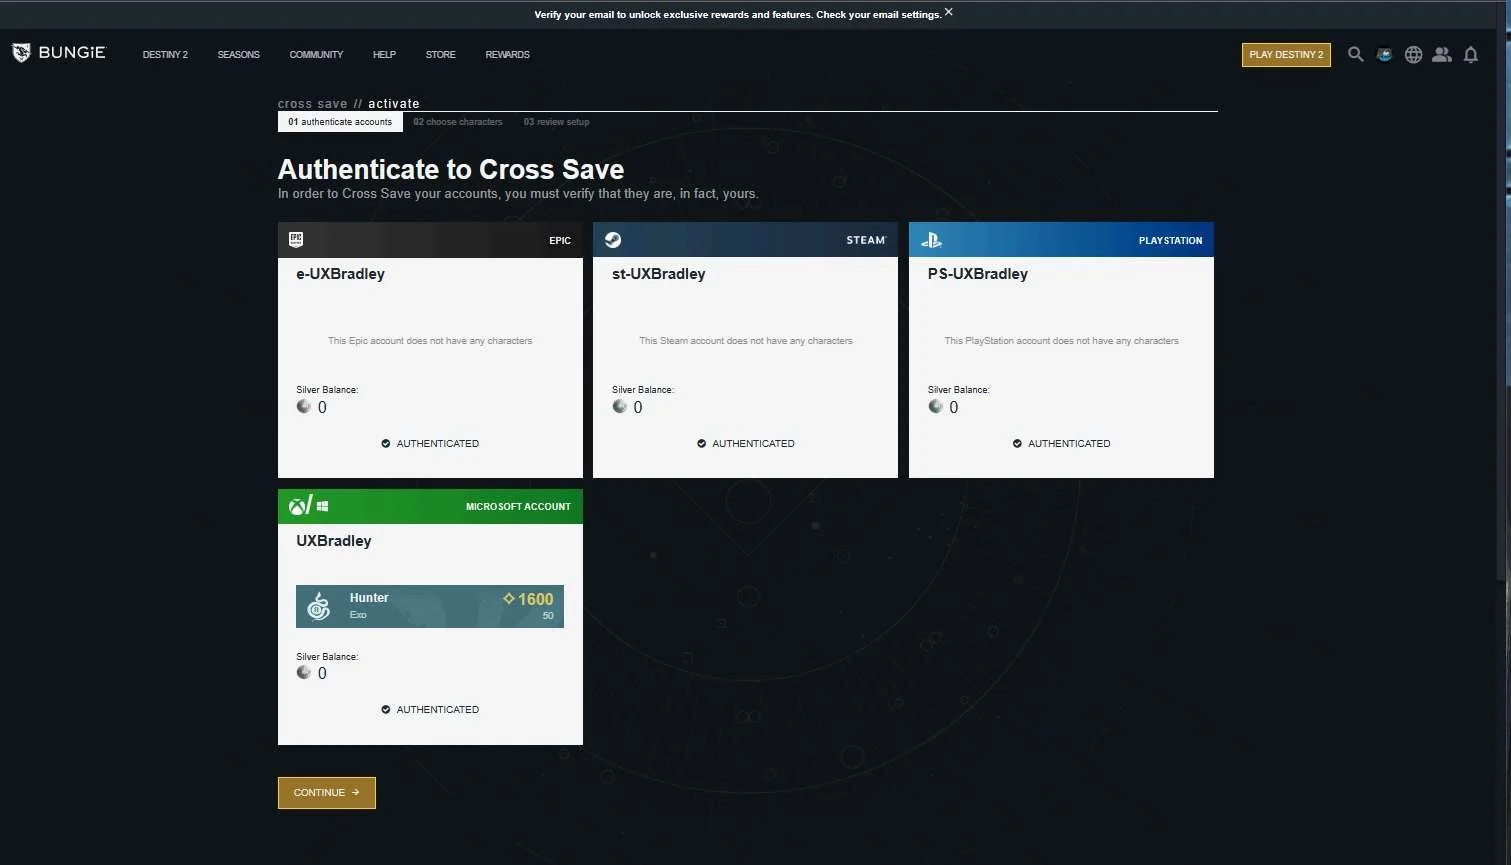Open the Help menu
1511x865 pixels.
384,55
